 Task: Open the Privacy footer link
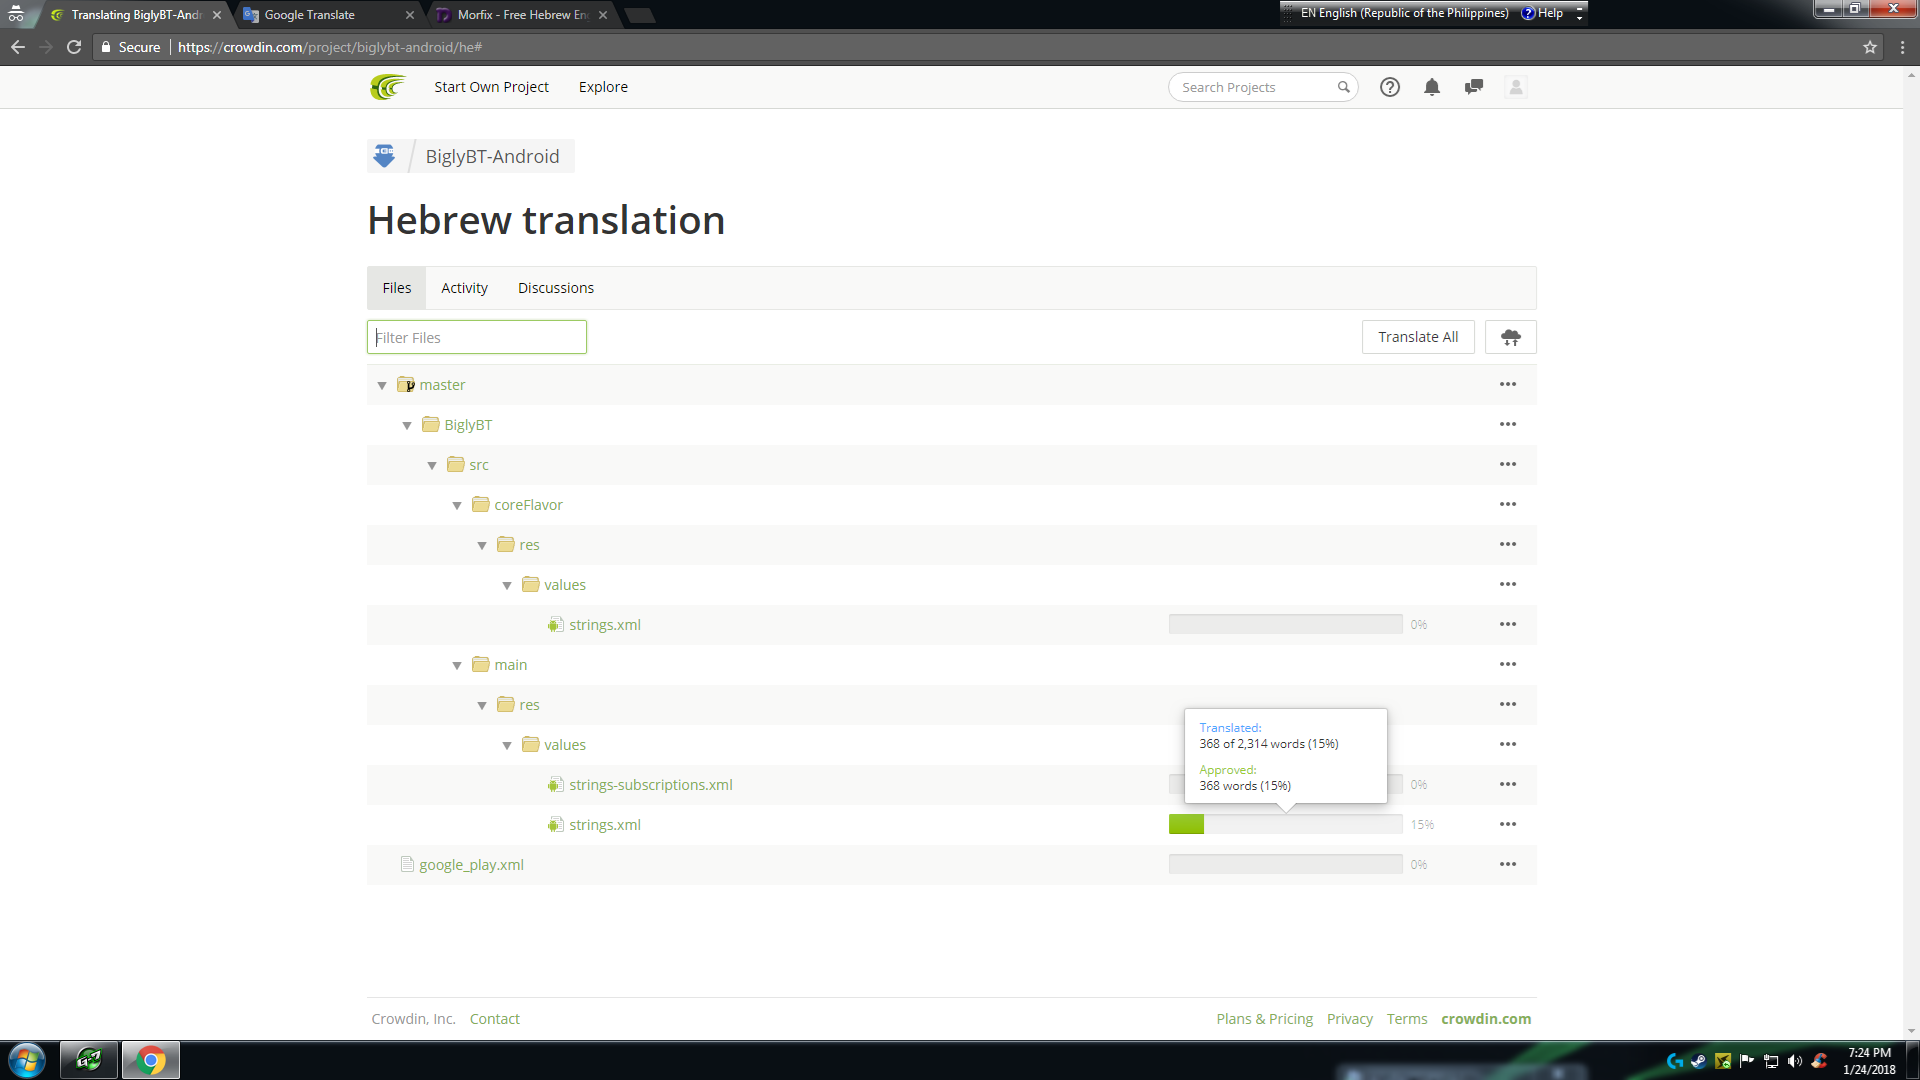point(1349,1018)
